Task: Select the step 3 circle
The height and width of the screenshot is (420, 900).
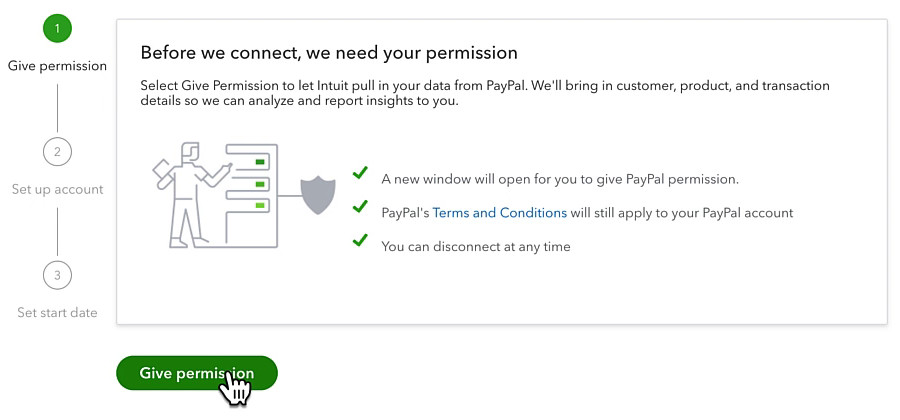Action: pos(57,275)
